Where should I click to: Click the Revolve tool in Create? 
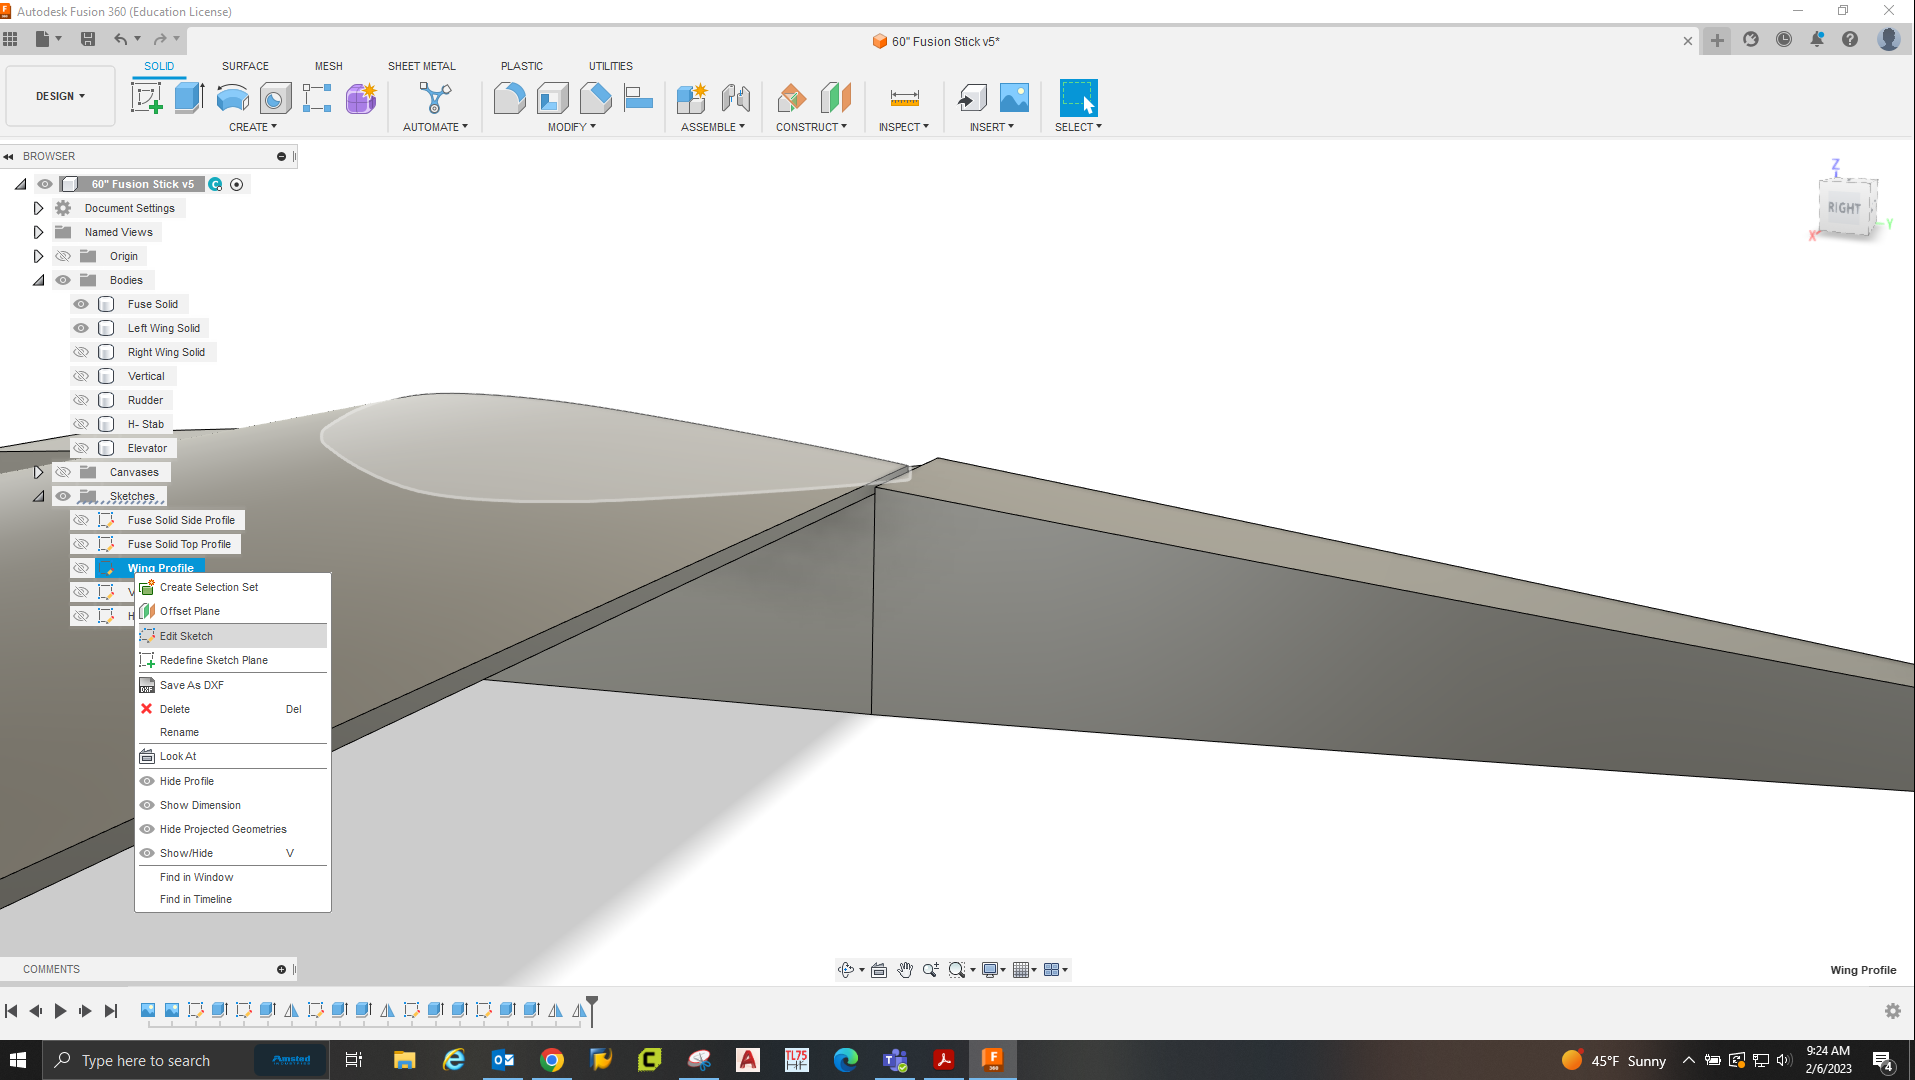pos(232,98)
